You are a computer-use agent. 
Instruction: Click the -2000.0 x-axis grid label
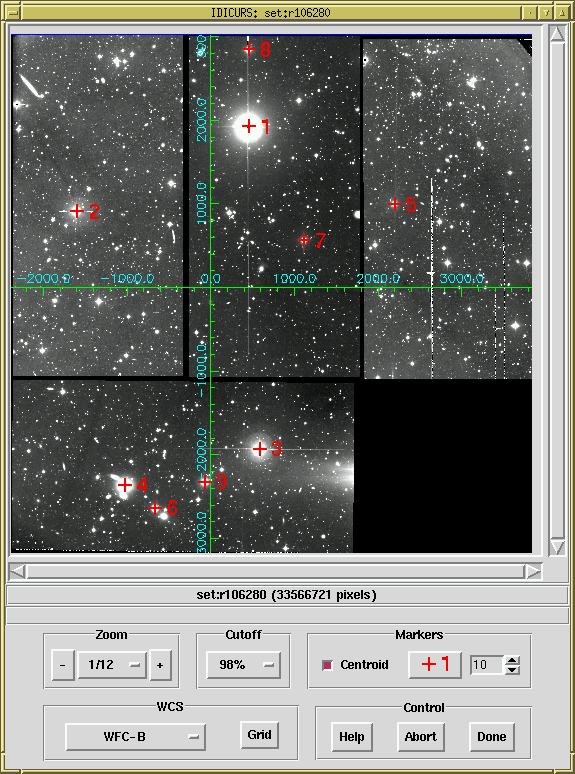point(43,279)
